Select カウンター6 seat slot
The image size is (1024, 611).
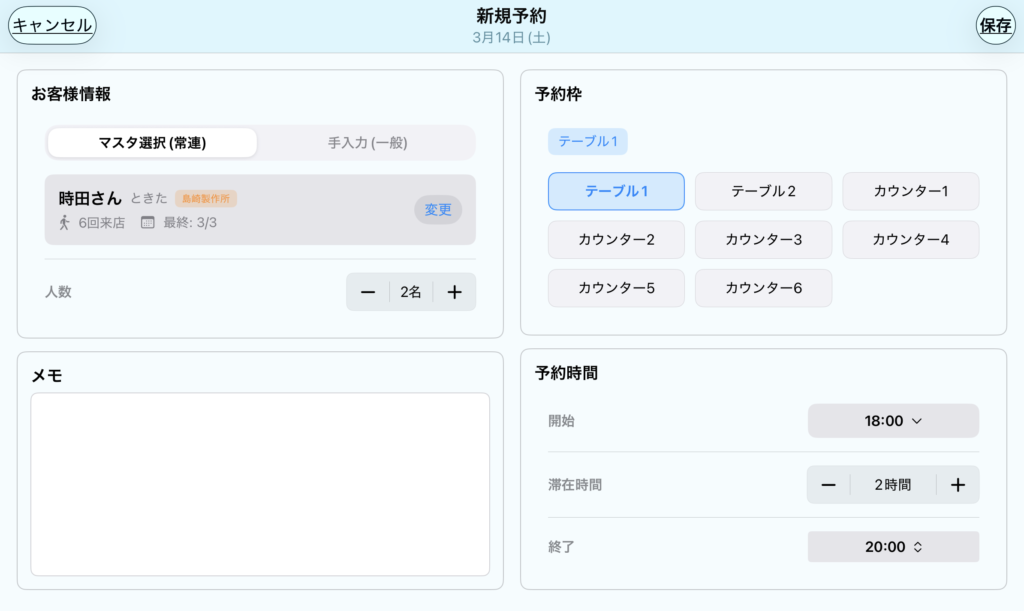pos(763,288)
